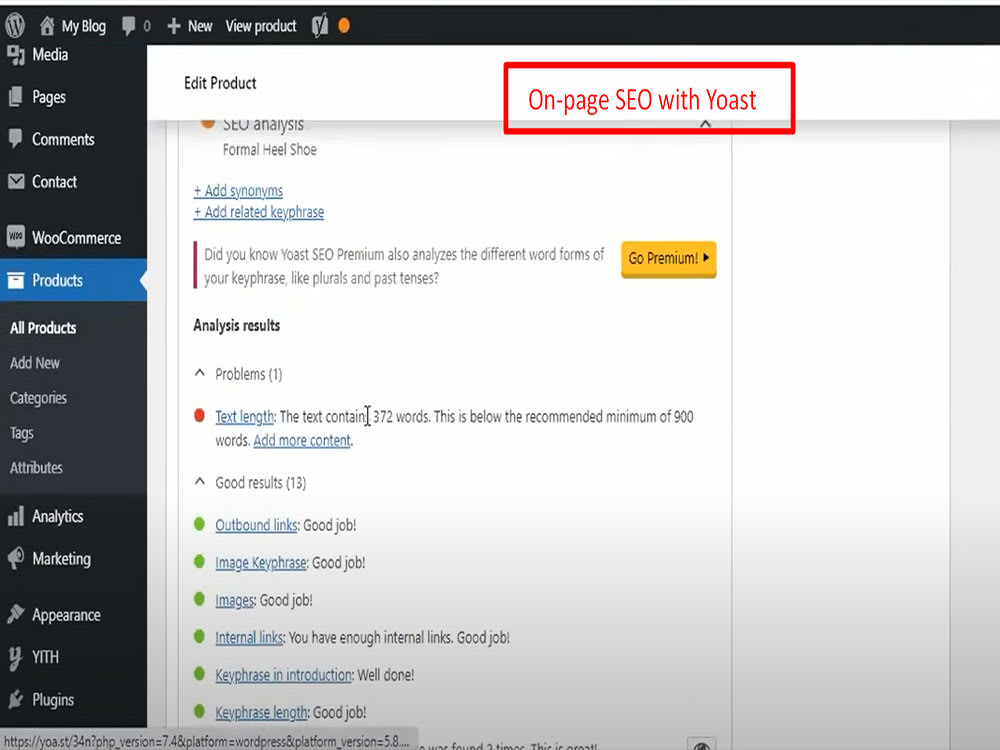Viewport: 1000px width, 750px height.
Task: Select Tags submenu item
Action: 22,433
